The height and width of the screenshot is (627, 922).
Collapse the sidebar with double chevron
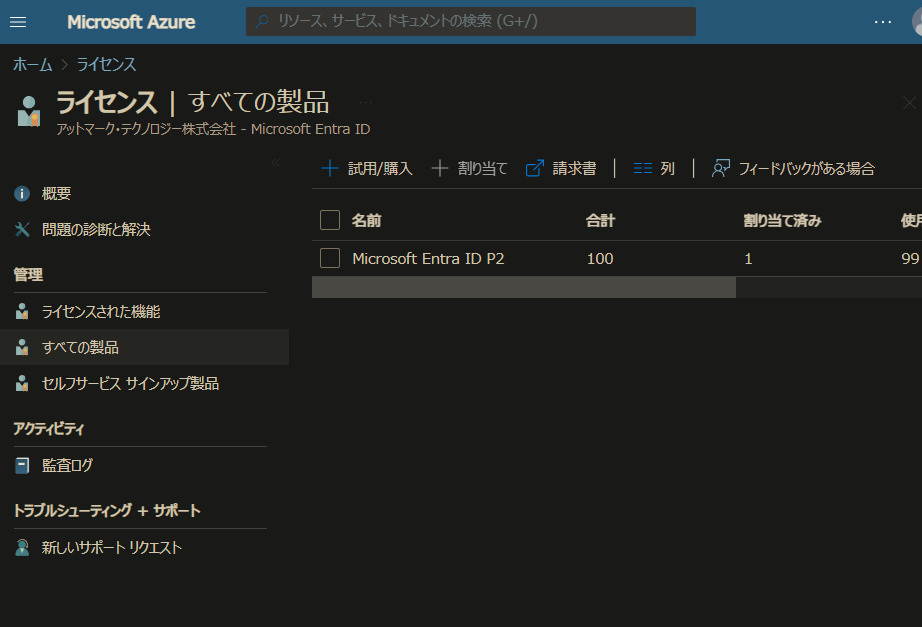click(275, 162)
